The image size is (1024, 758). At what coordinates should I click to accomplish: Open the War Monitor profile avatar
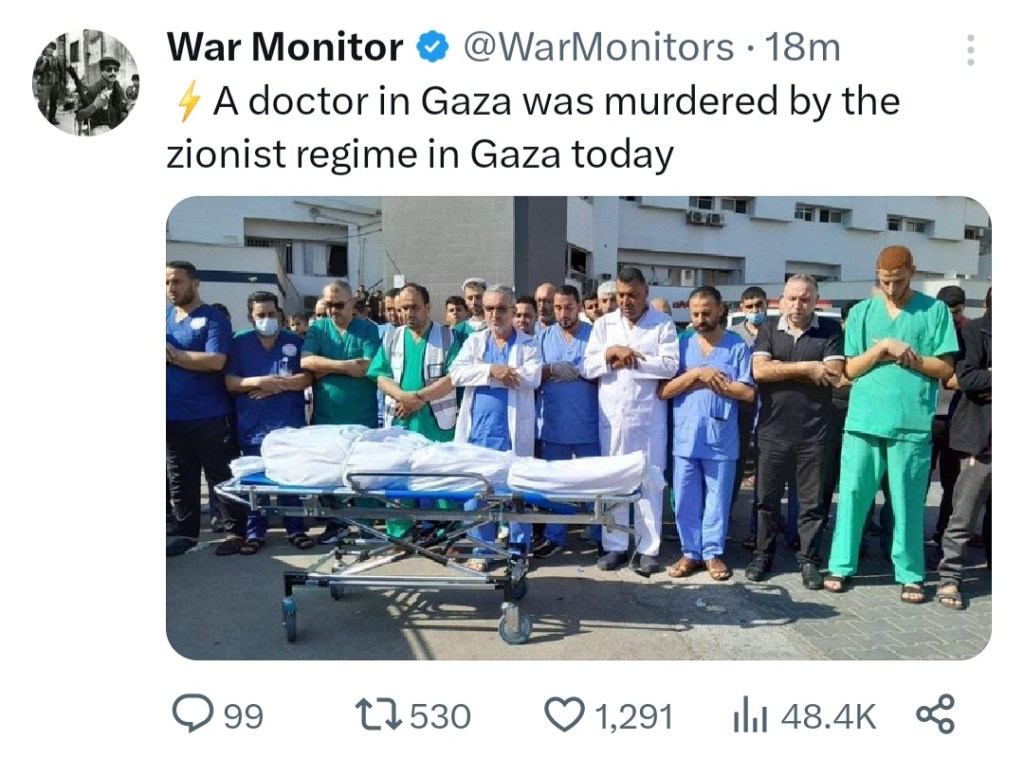click(x=86, y=82)
